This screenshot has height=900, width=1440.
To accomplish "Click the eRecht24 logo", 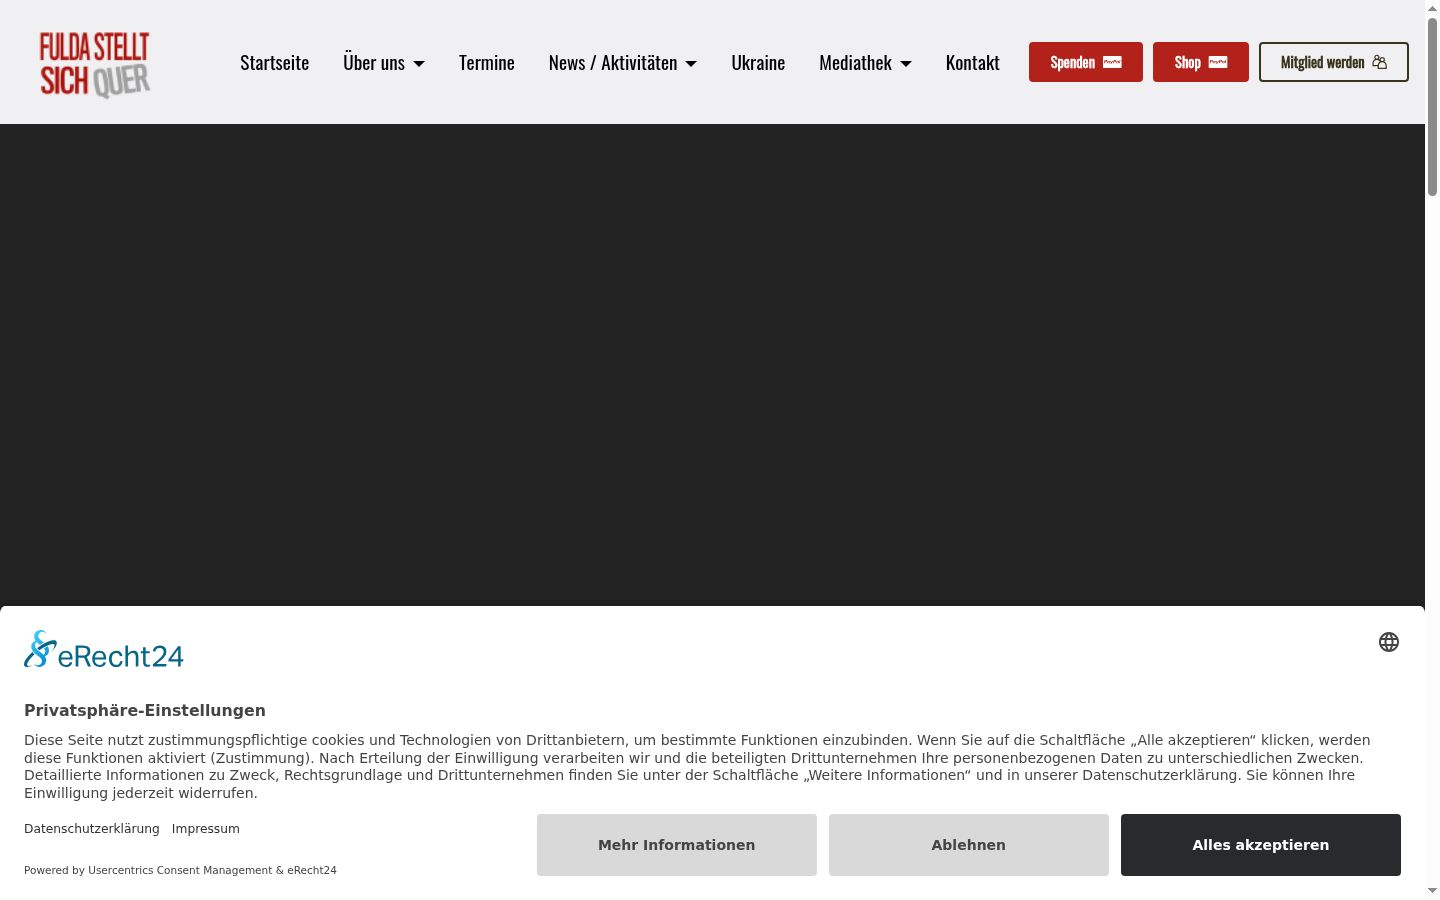I will click(104, 650).
